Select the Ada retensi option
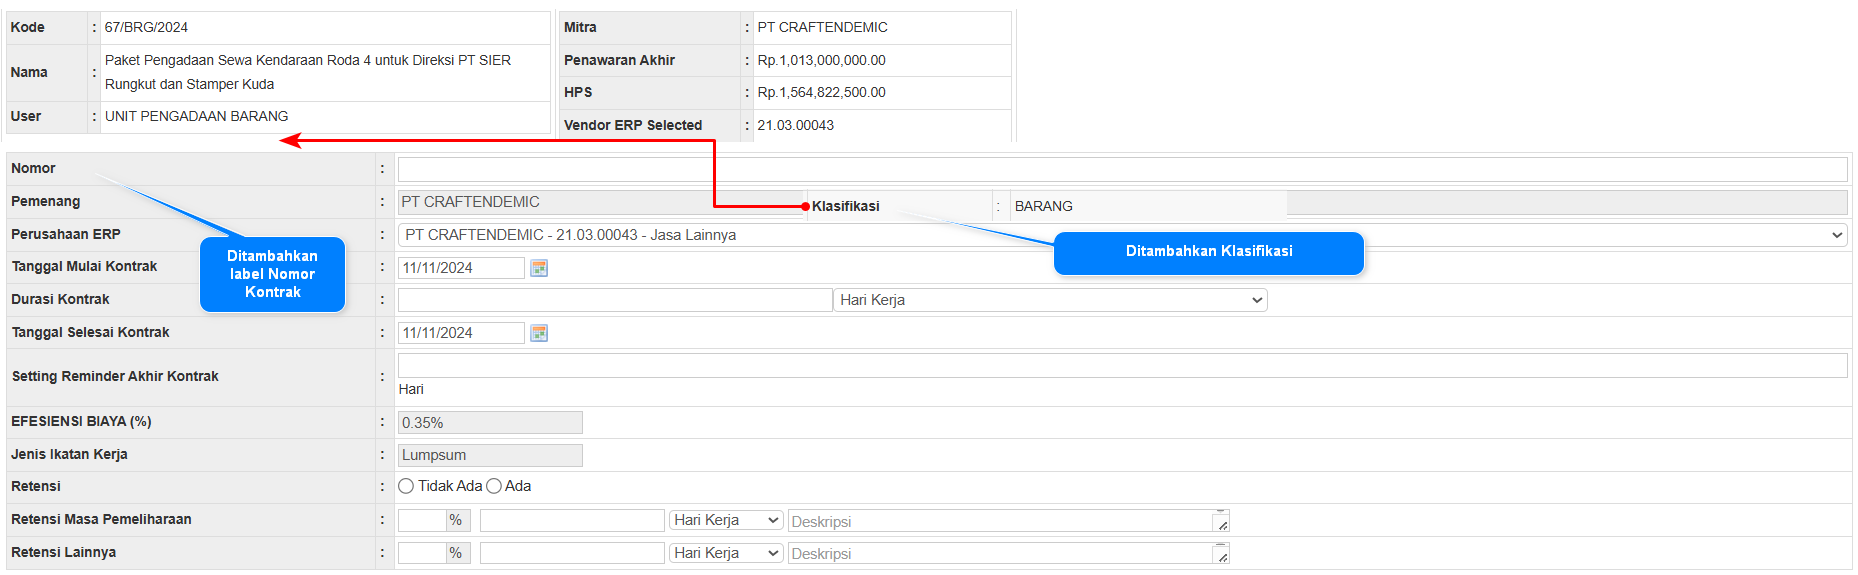 click(494, 486)
